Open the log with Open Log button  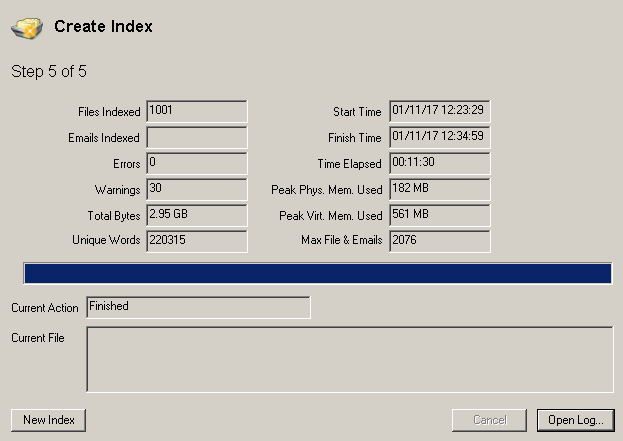point(575,420)
